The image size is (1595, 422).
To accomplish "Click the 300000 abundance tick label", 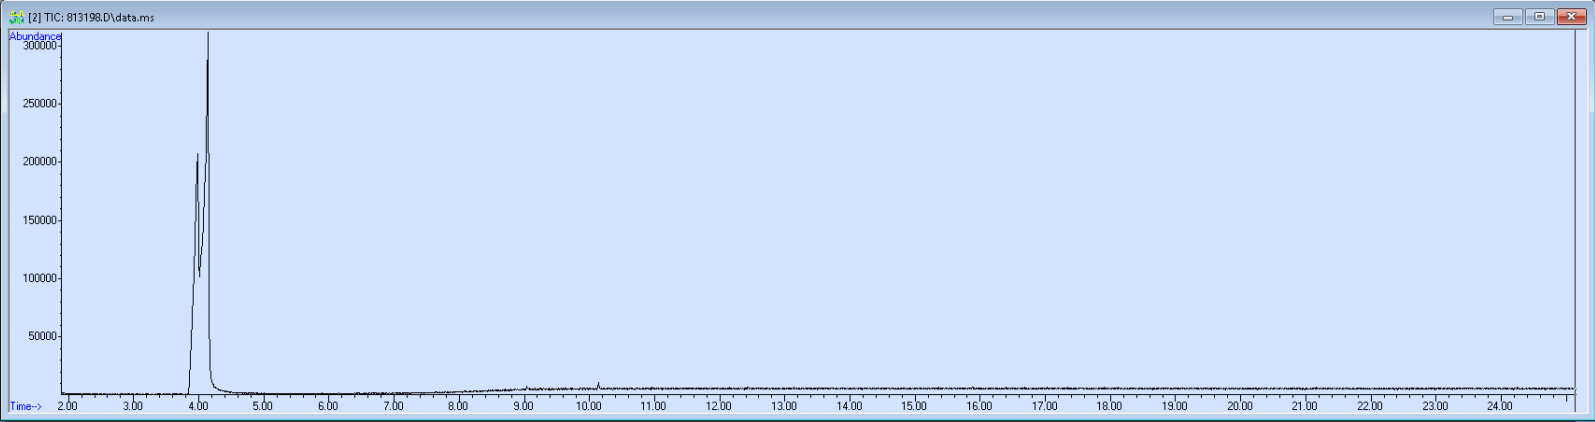I will coord(40,46).
